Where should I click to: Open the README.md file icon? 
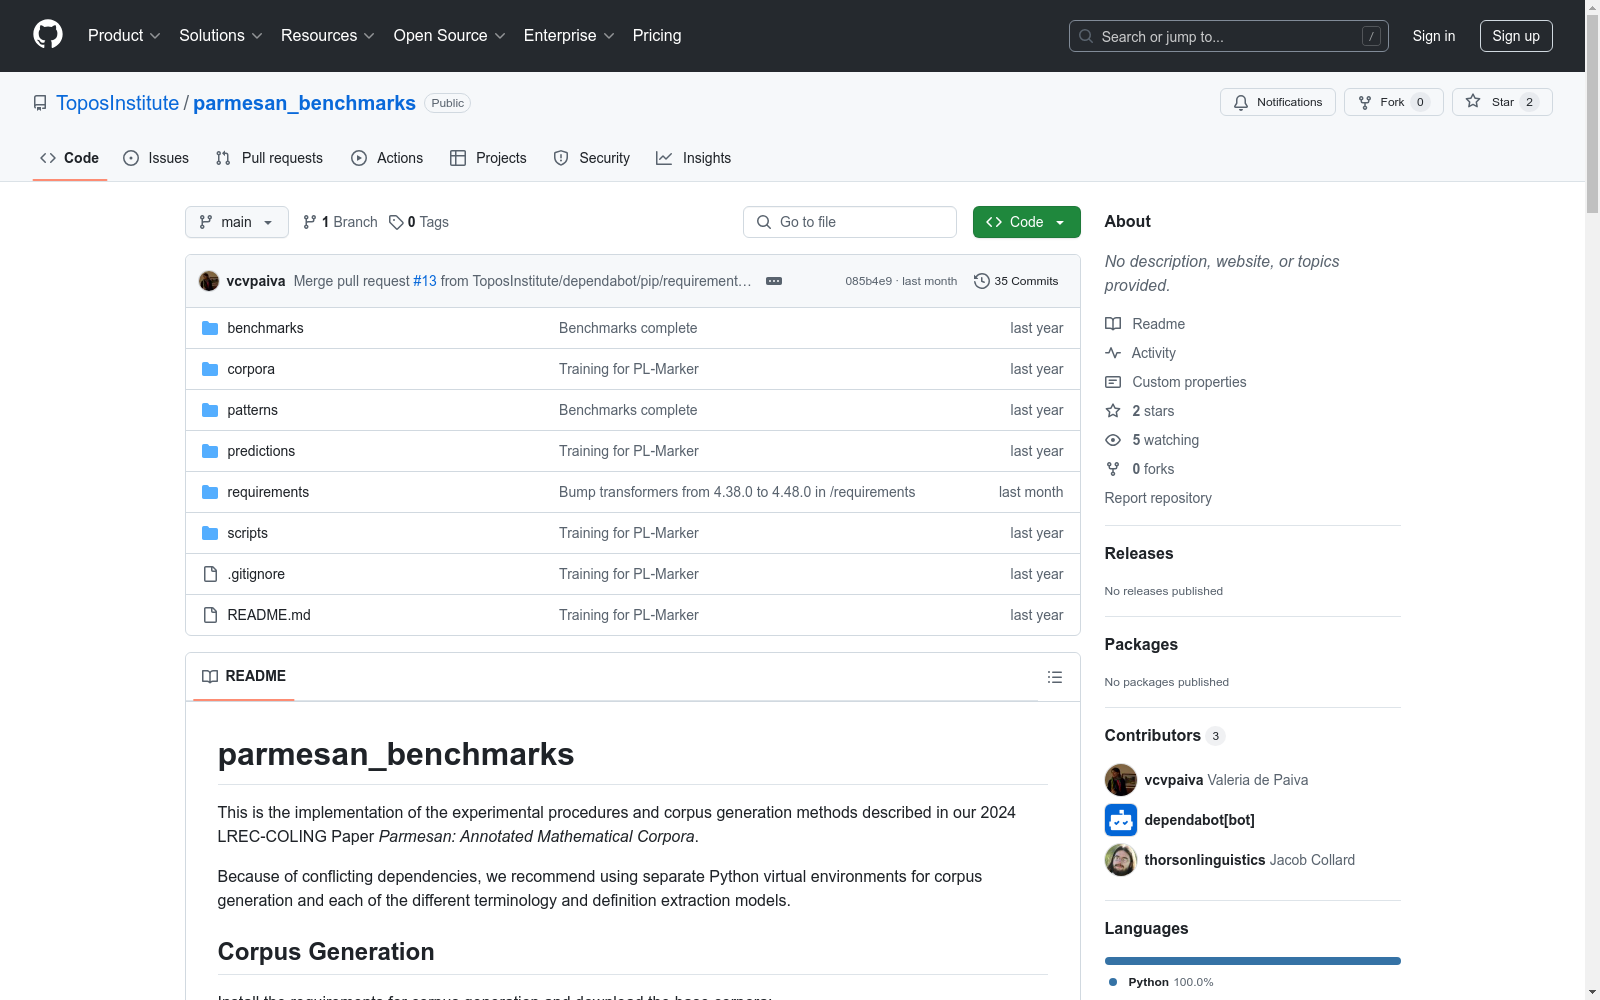pos(210,615)
